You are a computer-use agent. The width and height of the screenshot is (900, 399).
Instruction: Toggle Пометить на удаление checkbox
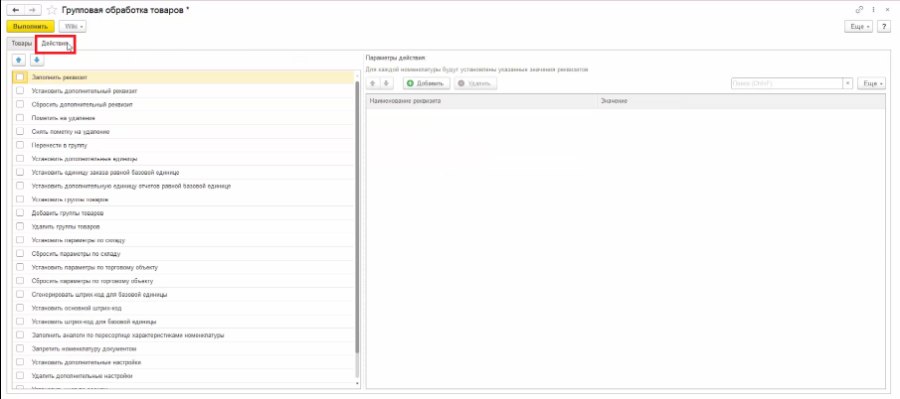(x=21, y=118)
